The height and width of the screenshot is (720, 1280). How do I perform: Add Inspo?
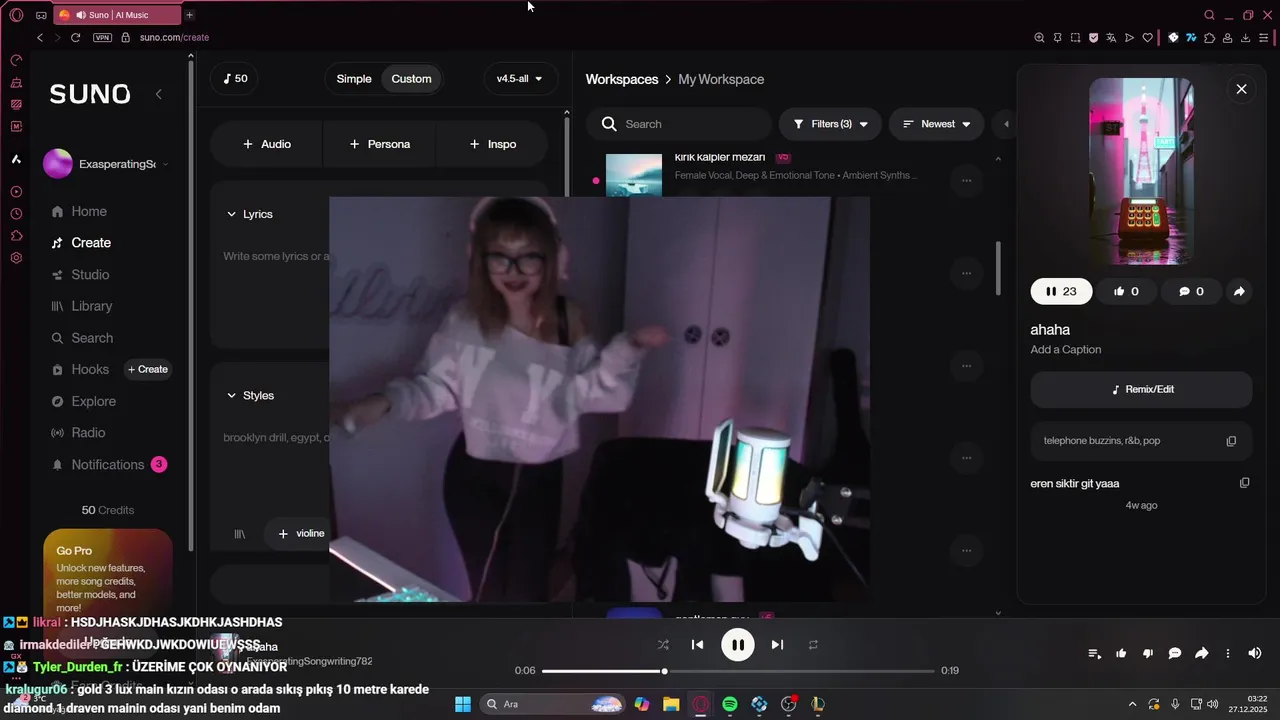tap(492, 144)
